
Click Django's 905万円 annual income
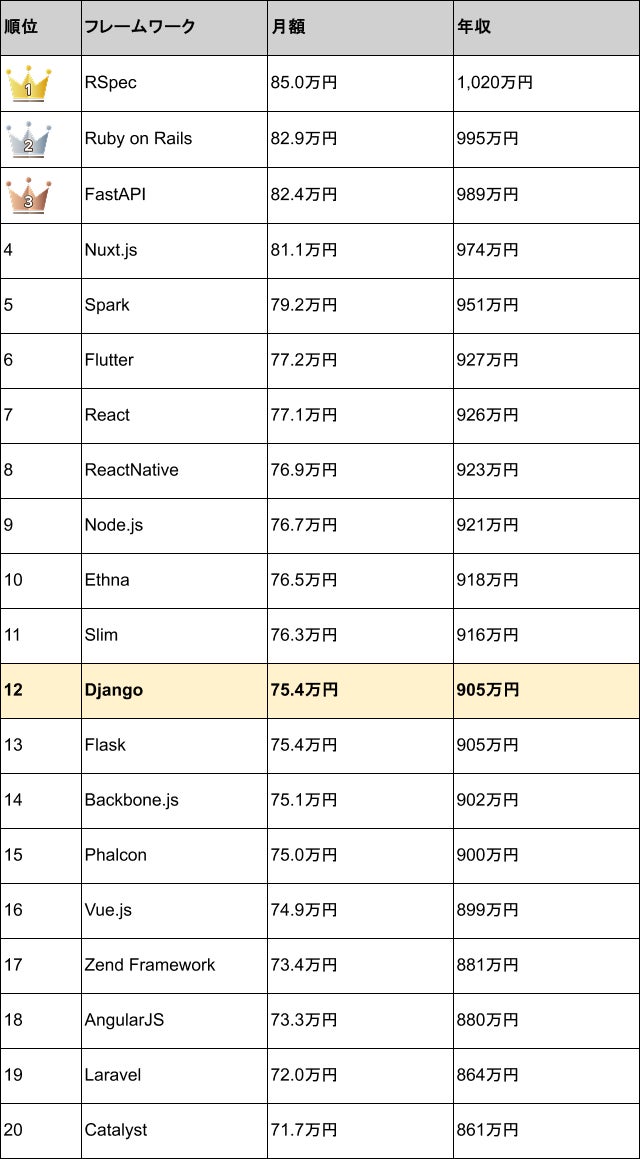point(488,690)
